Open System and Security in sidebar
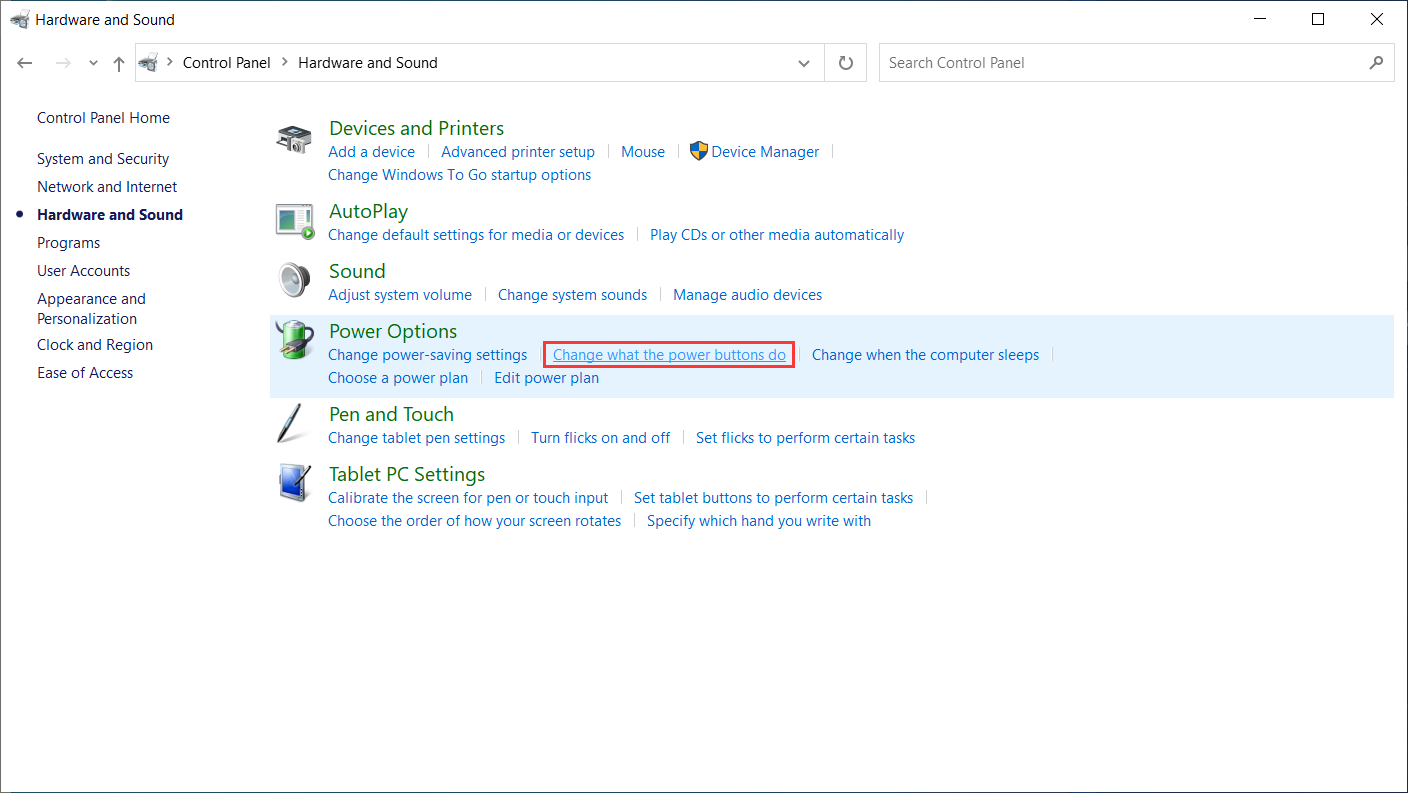The image size is (1408, 793). (103, 159)
